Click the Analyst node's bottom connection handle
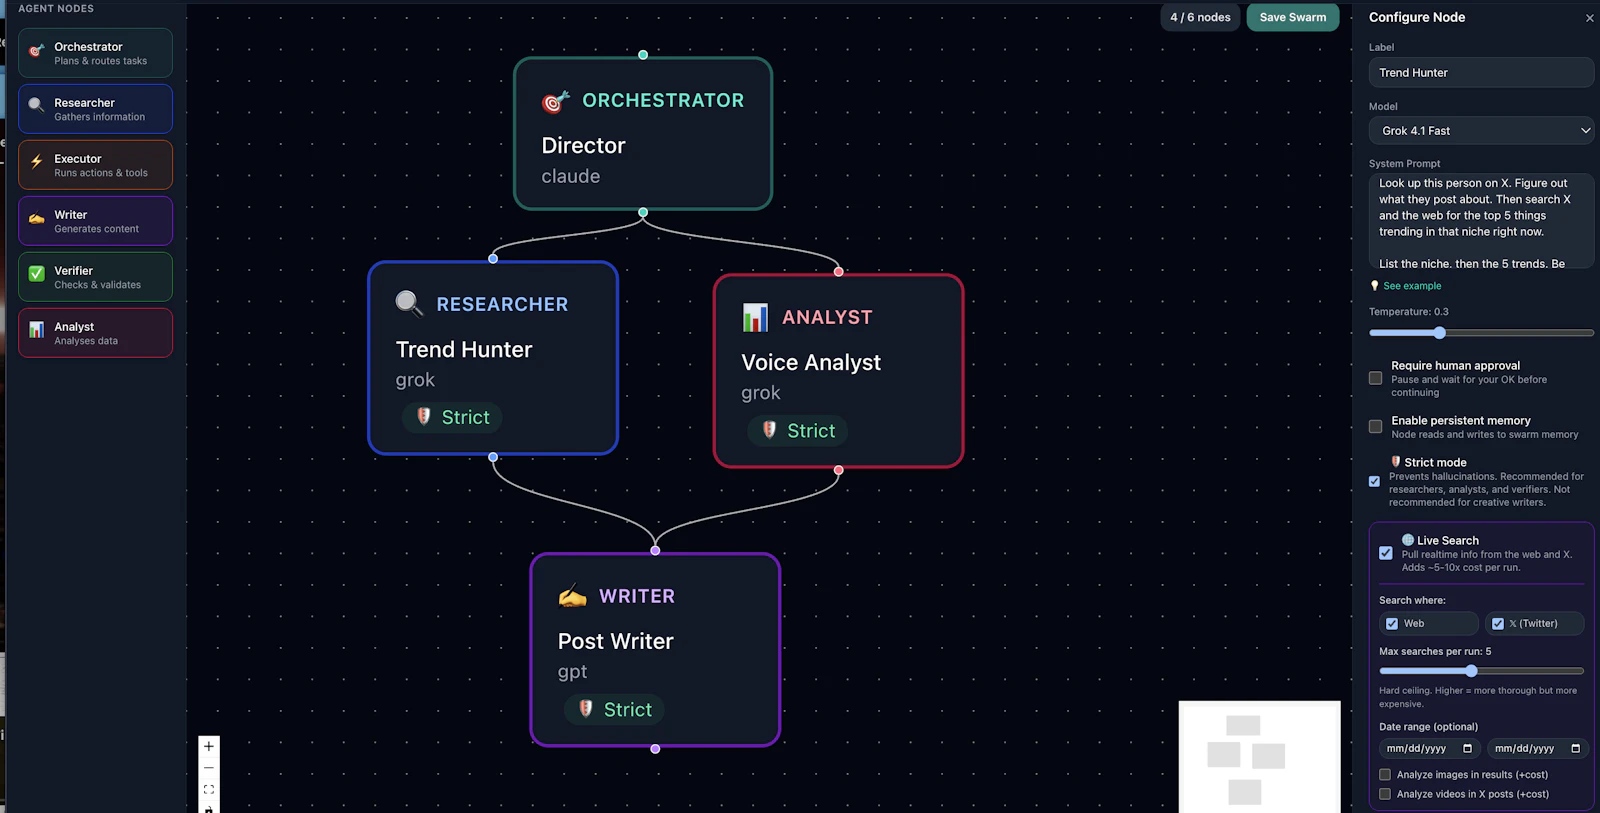Screen dimensions: 1600x813 [x=838, y=470]
